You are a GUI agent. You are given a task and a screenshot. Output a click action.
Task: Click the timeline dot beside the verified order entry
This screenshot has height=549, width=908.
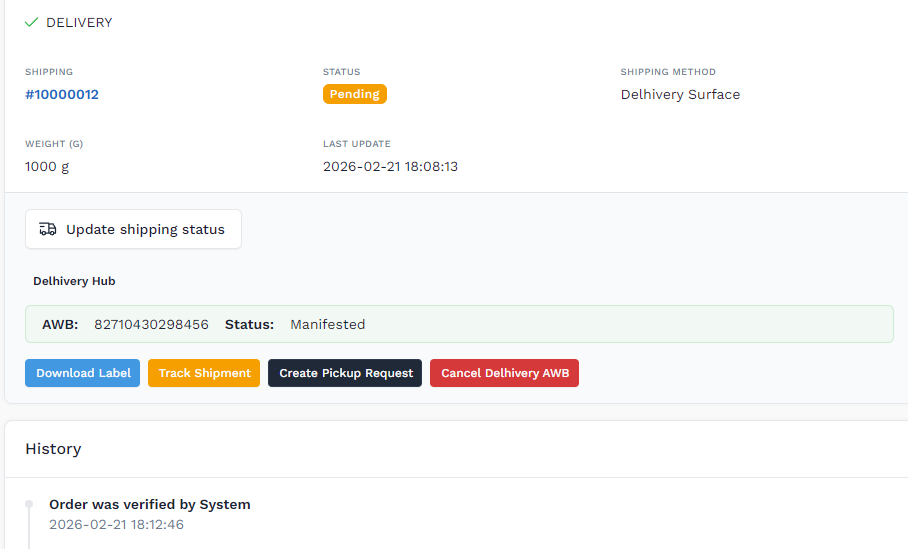pos(29,504)
